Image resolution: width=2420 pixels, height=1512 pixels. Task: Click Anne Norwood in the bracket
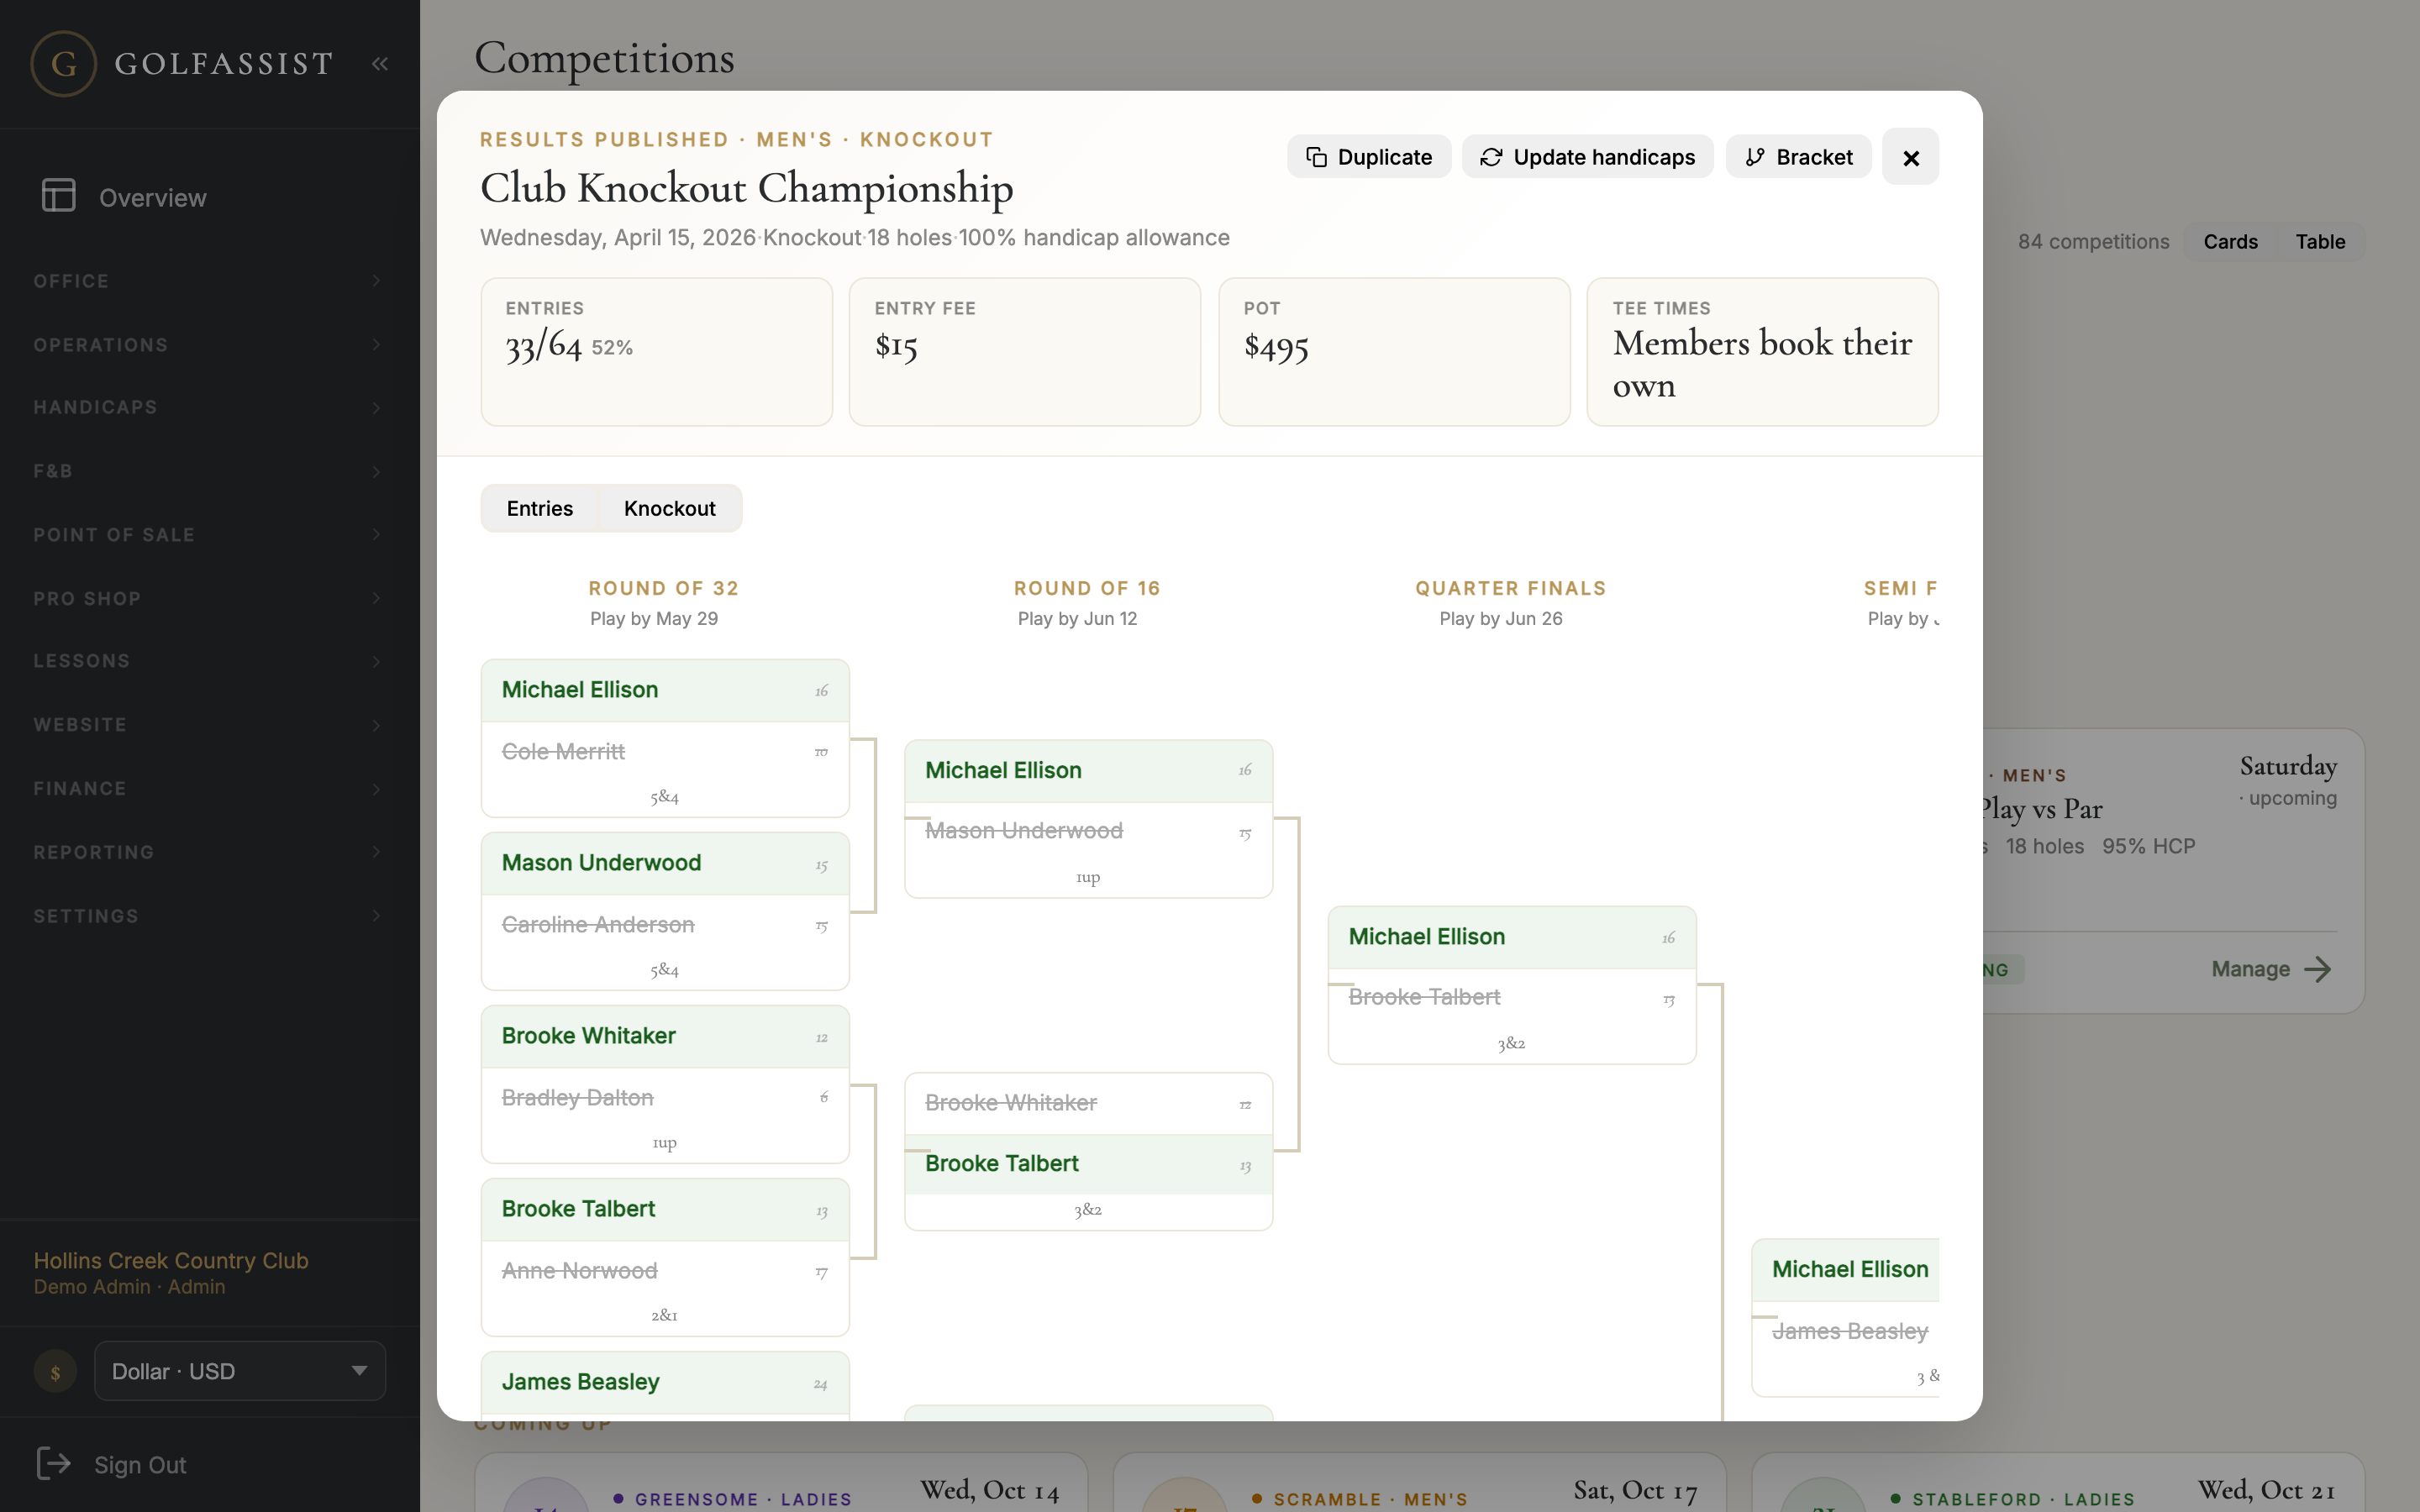pyautogui.click(x=665, y=1271)
